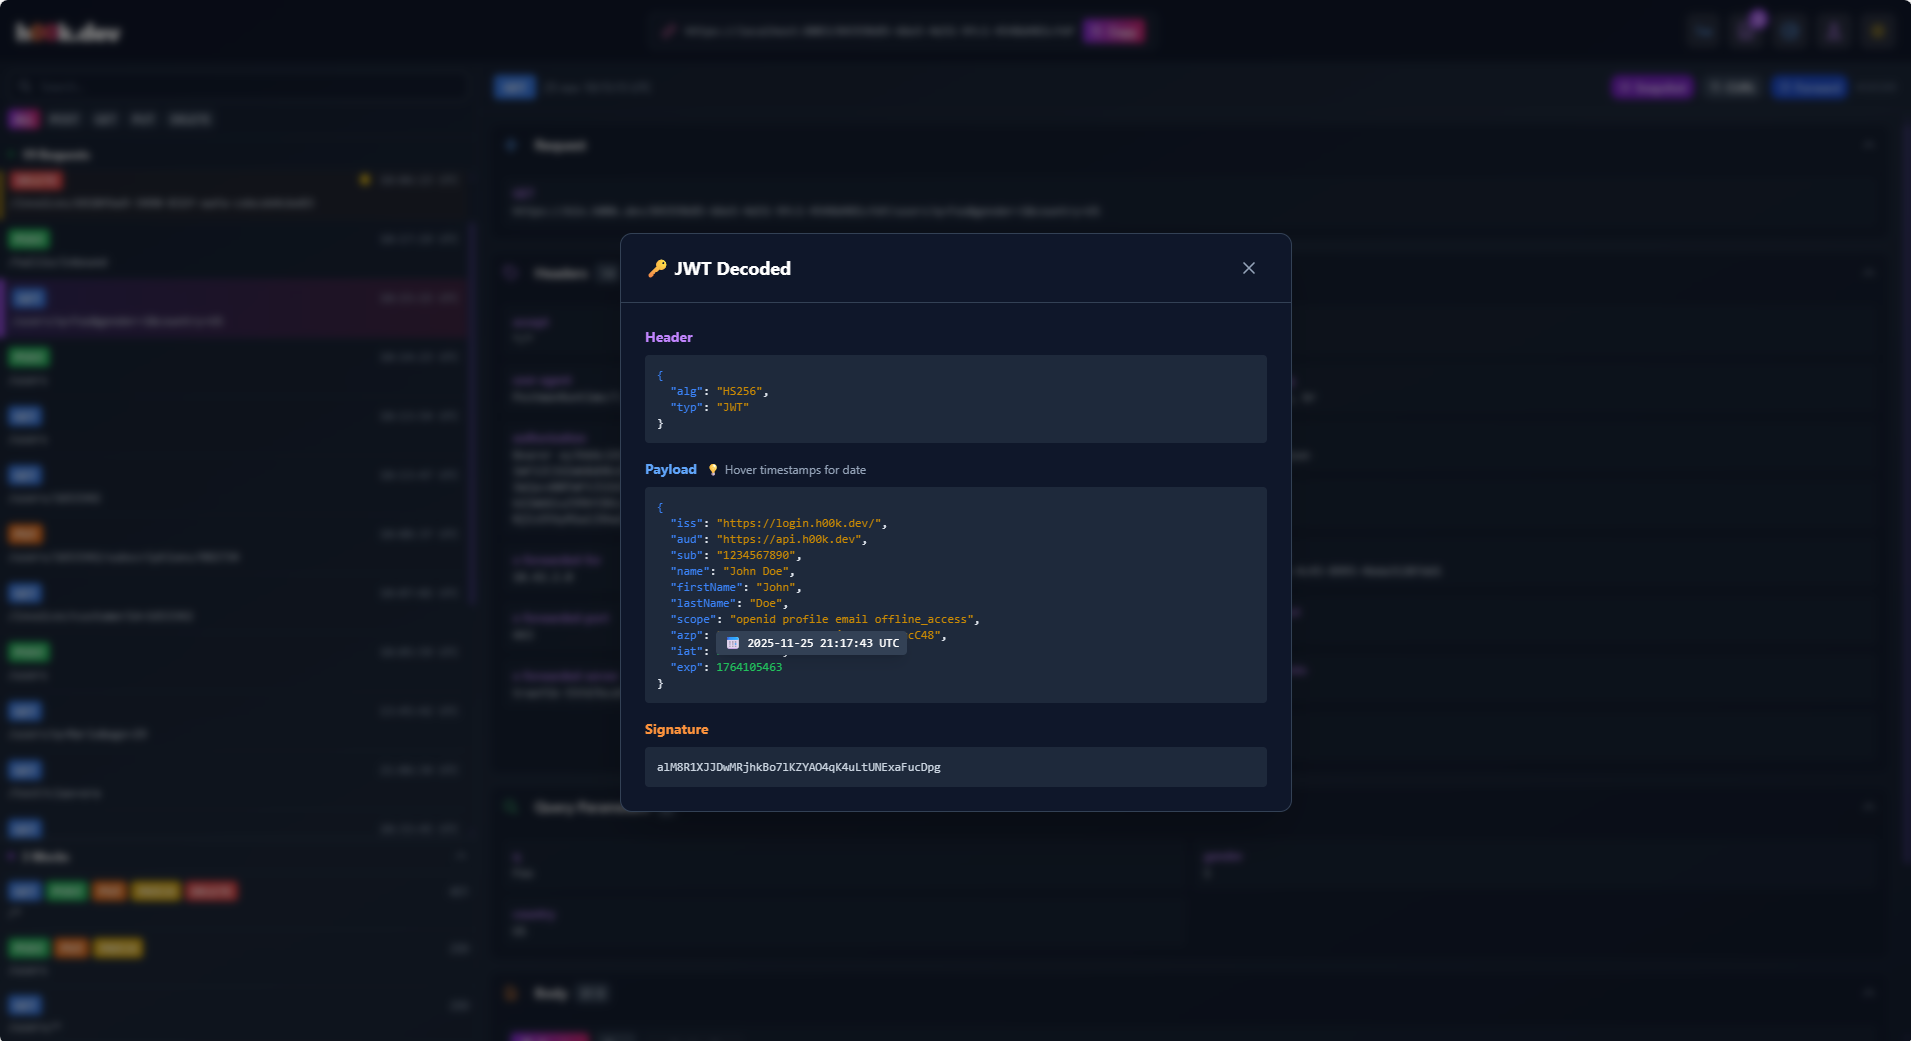Copy the webhook URL with the pink Copy button
The image size is (1911, 1041).
point(1113,31)
